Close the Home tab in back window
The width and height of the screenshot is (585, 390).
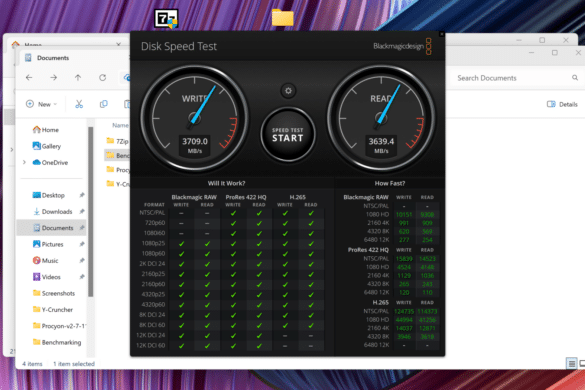click(118, 44)
